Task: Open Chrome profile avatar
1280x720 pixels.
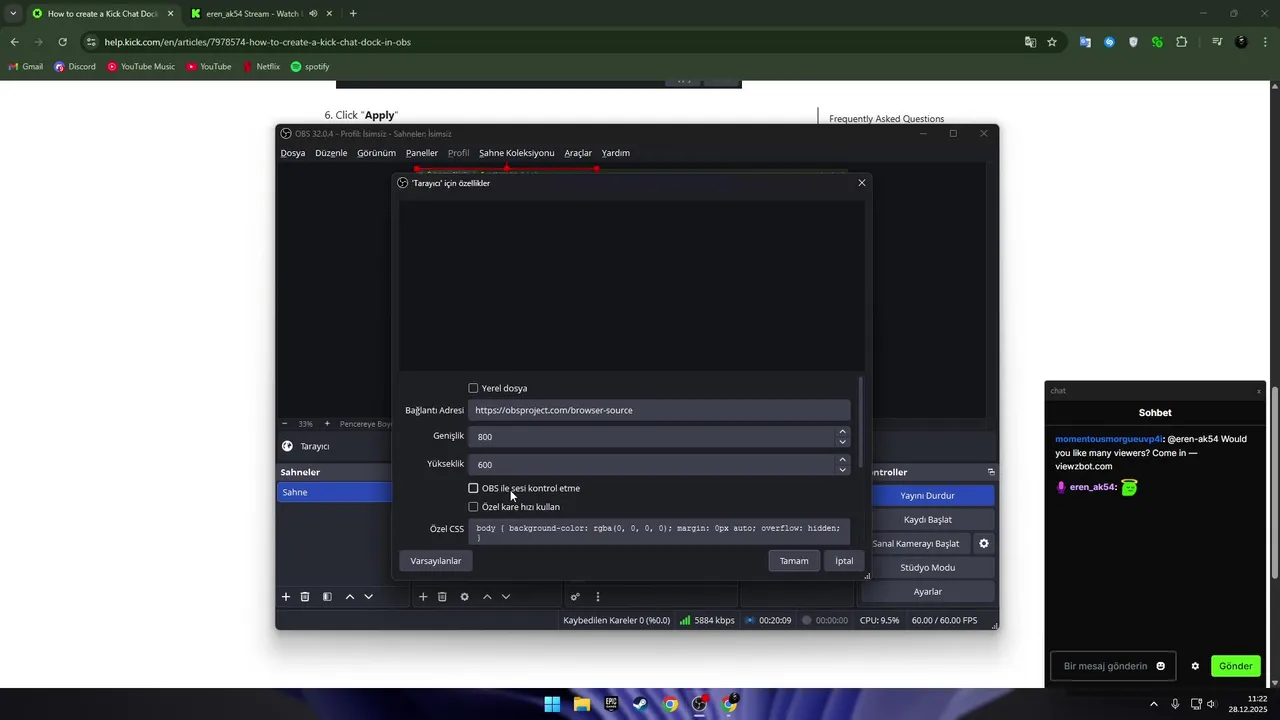Action: (1241, 42)
